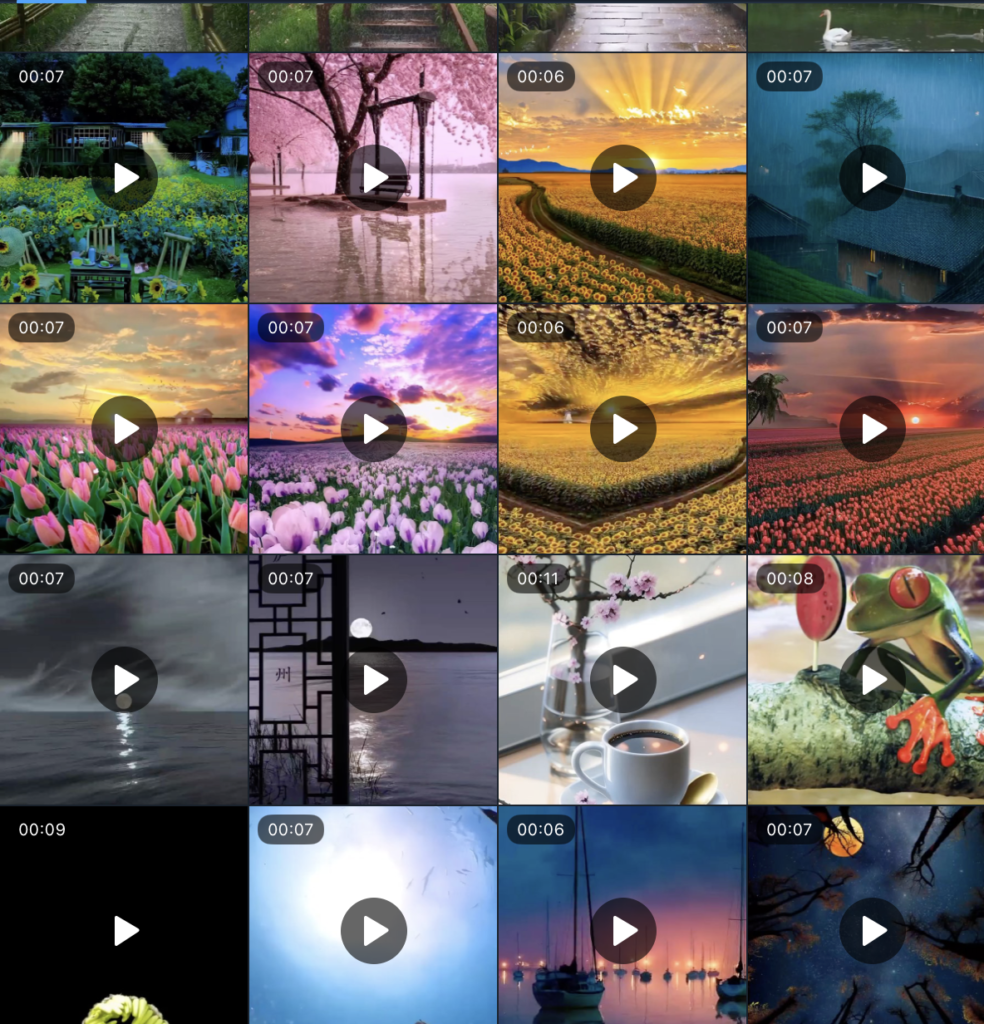
Task: Open the wooden garden stairs thumbnail
Action: (373, 26)
